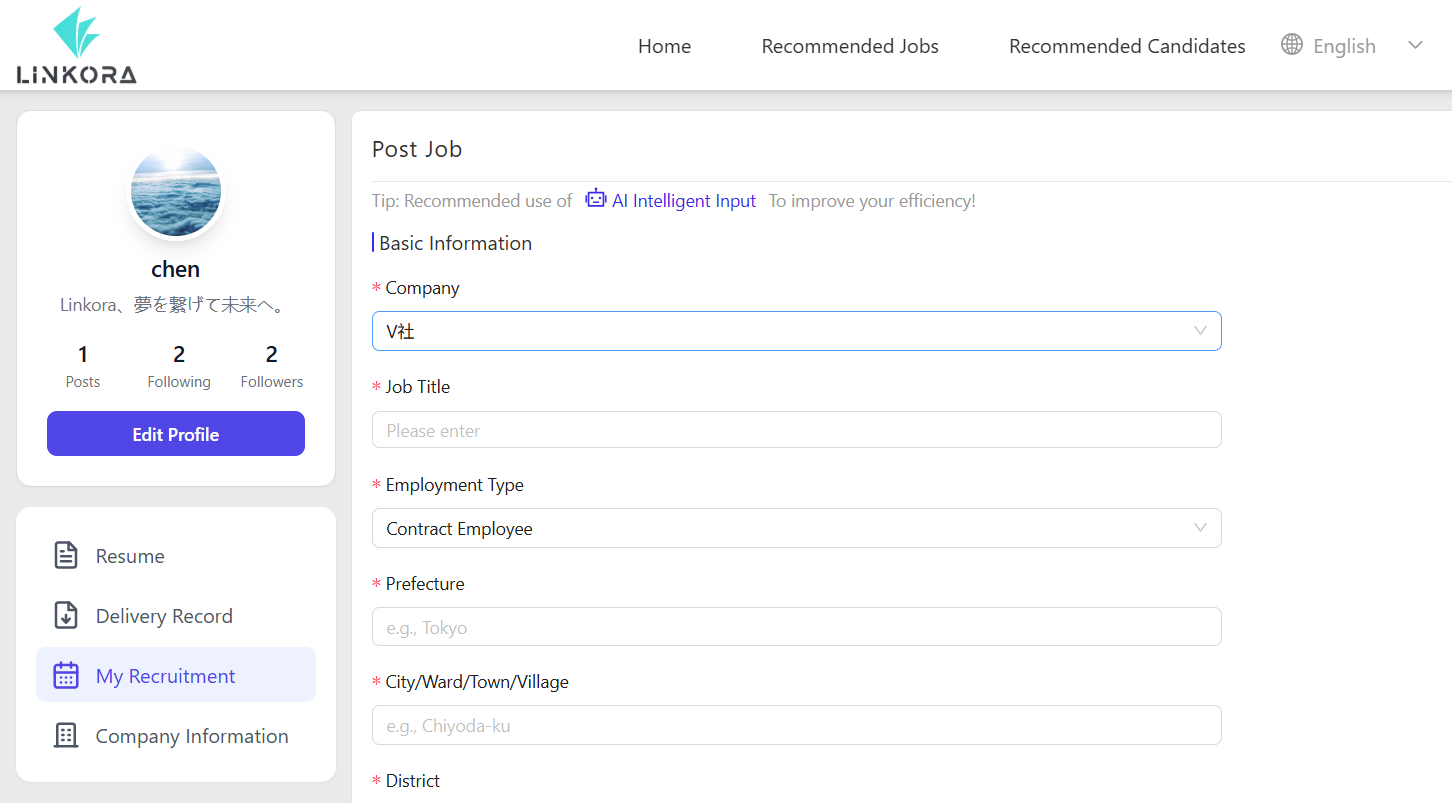The height and width of the screenshot is (803, 1452).
Task: Click the AI Intelligent Input robot icon
Action: (x=596, y=199)
